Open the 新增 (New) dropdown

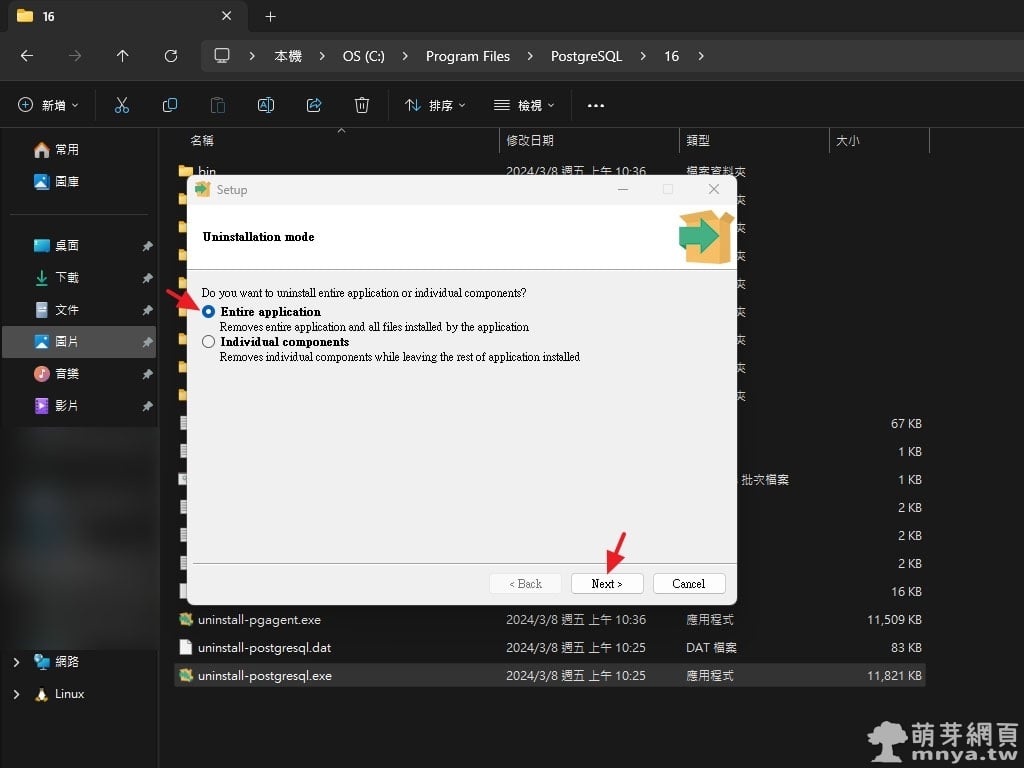click(48, 105)
